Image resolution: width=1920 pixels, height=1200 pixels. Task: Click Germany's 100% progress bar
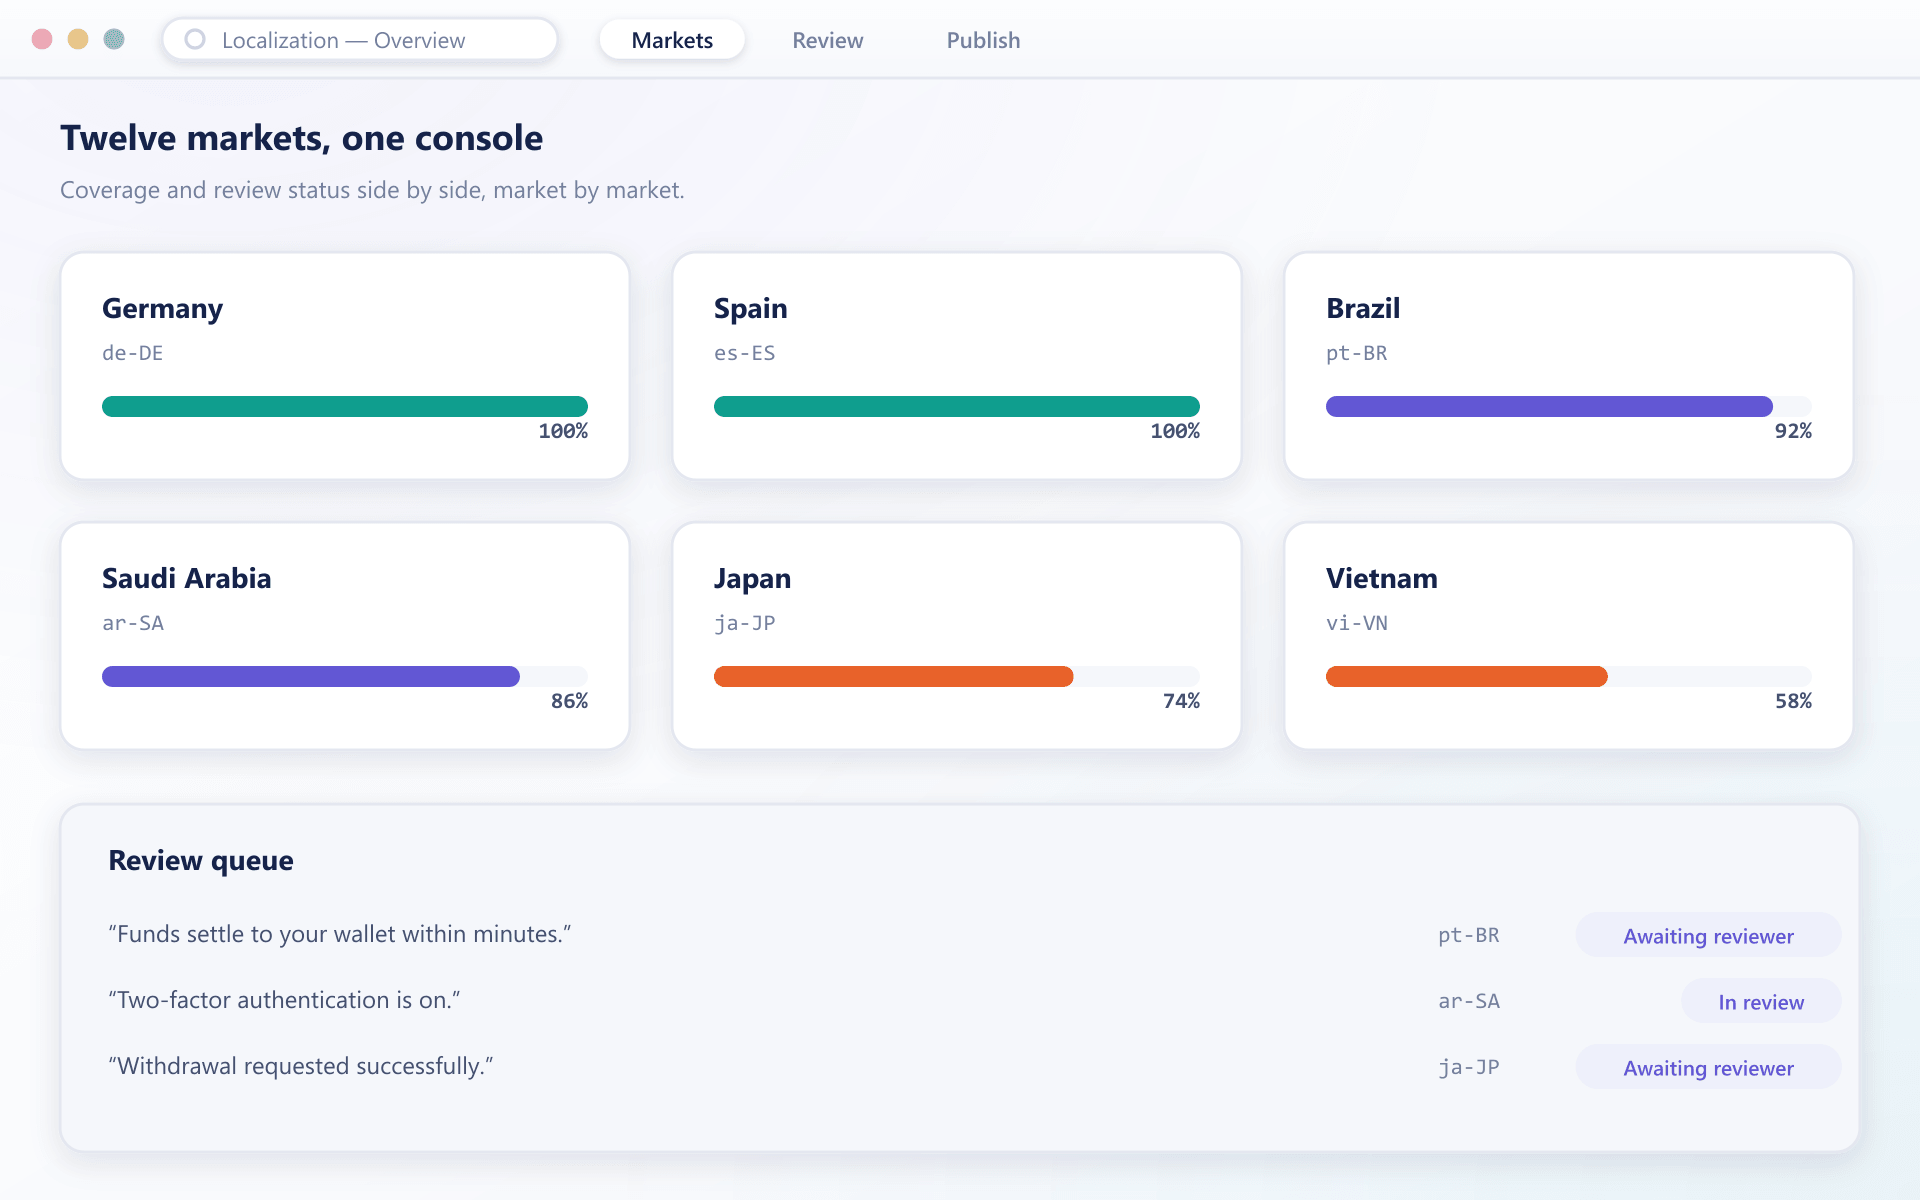[x=345, y=406]
